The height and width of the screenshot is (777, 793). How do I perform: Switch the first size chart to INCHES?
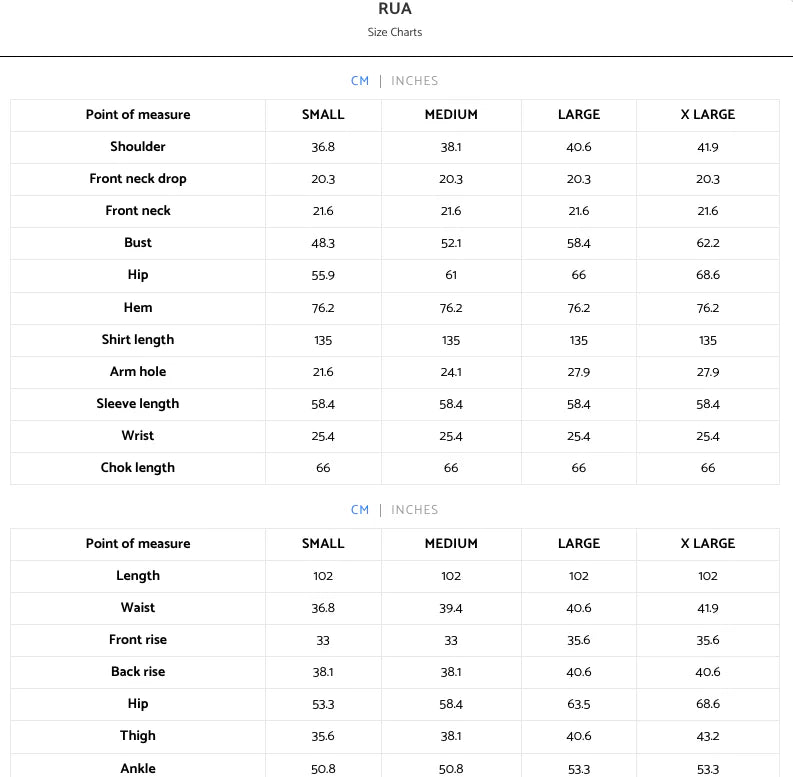(414, 81)
